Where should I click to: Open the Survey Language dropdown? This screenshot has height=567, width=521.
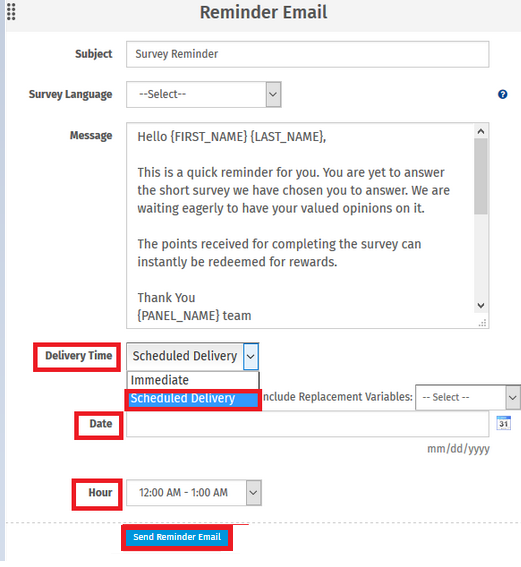pyautogui.click(x=204, y=94)
